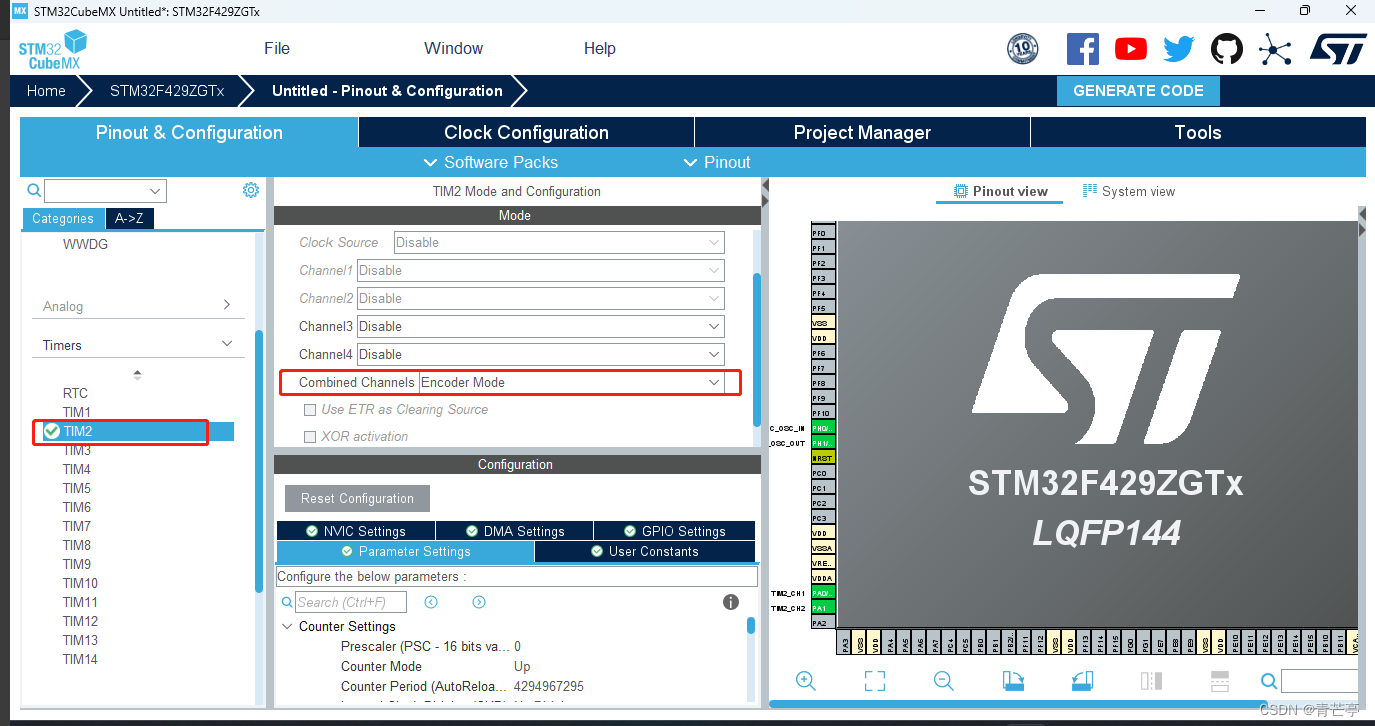Image resolution: width=1375 pixels, height=726 pixels.
Task: Click the fit-to-screen brackets icon under pinout
Action: [x=875, y=681]
